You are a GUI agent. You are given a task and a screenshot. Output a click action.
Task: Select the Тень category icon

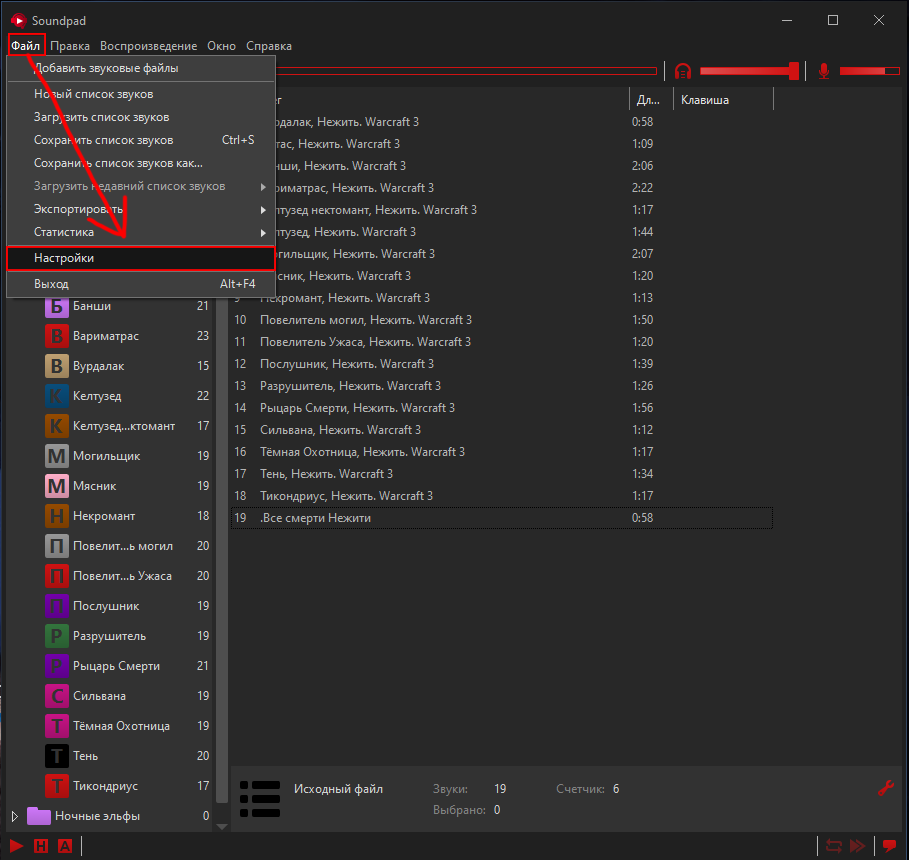tap(57, 756)
